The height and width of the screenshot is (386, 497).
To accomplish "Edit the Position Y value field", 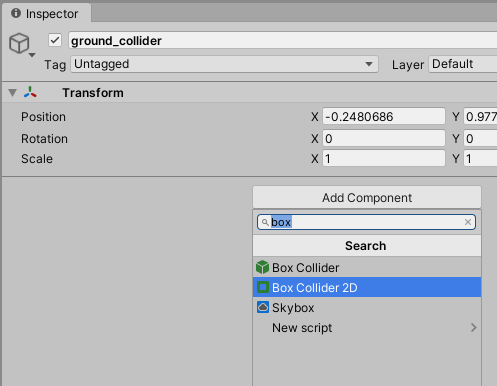I will (x=480, y=117).
